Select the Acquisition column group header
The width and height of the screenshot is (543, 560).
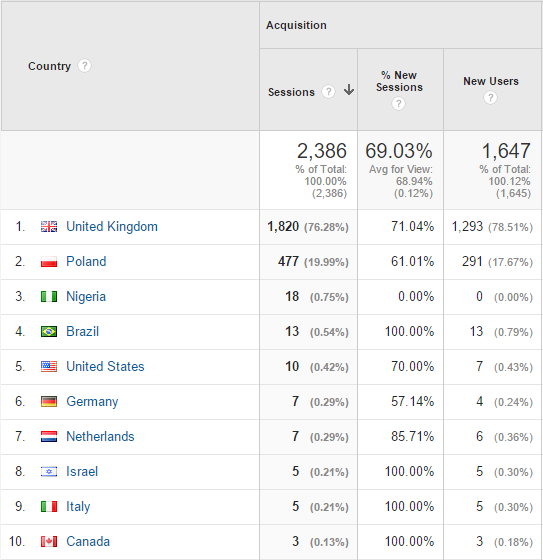296,25
